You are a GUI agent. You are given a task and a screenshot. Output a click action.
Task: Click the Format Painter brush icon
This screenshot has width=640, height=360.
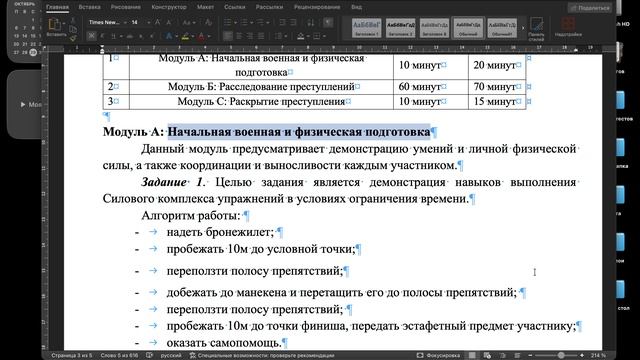coord(73,38)
